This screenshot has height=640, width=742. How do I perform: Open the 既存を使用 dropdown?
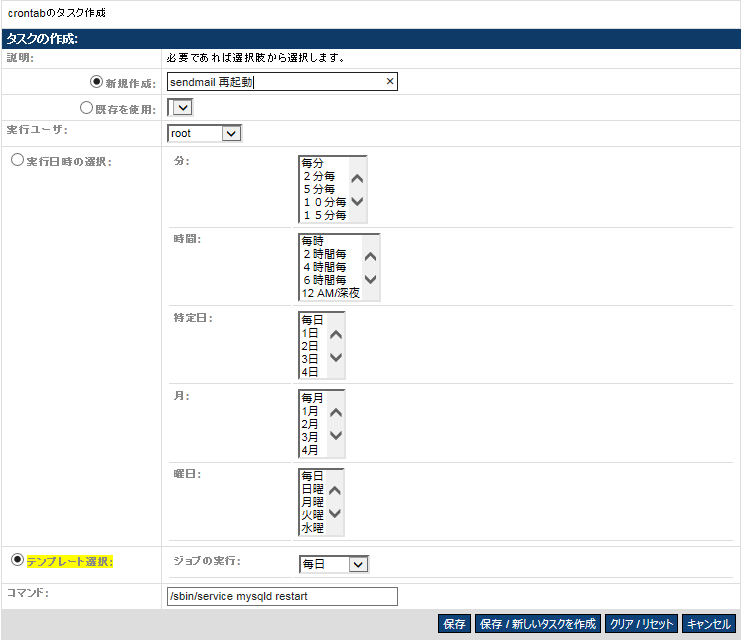click(181, 107)
